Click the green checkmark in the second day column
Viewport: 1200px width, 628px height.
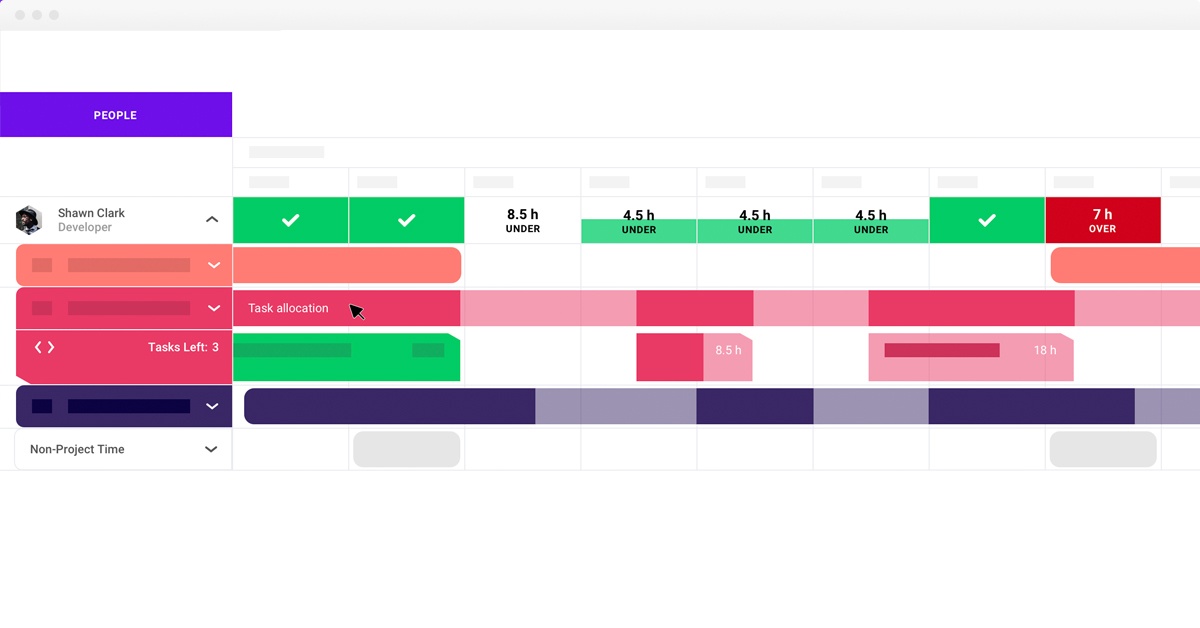coord(406,220)
